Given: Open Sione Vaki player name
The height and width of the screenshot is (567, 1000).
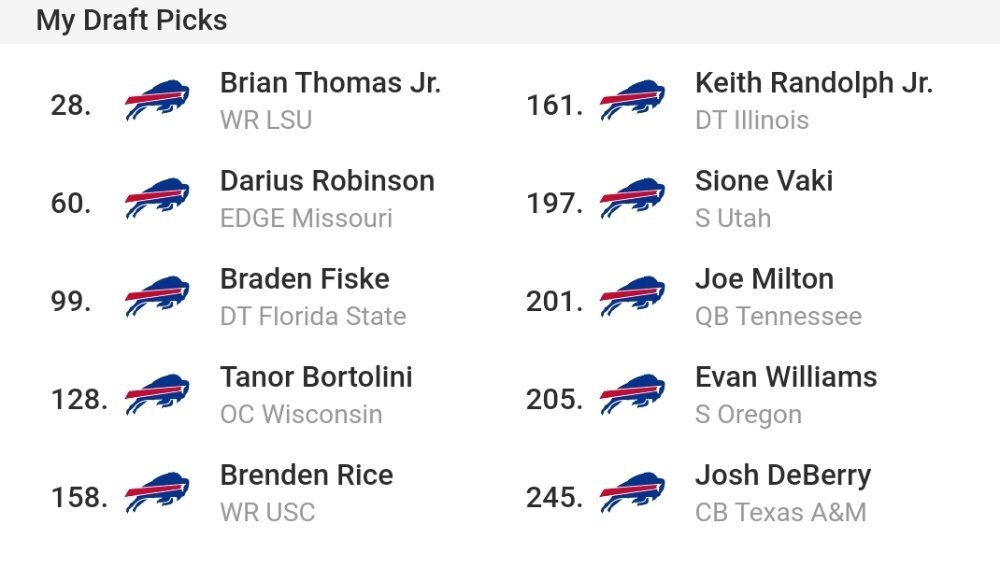Looking at the screenshot, I should click(764, 181).
